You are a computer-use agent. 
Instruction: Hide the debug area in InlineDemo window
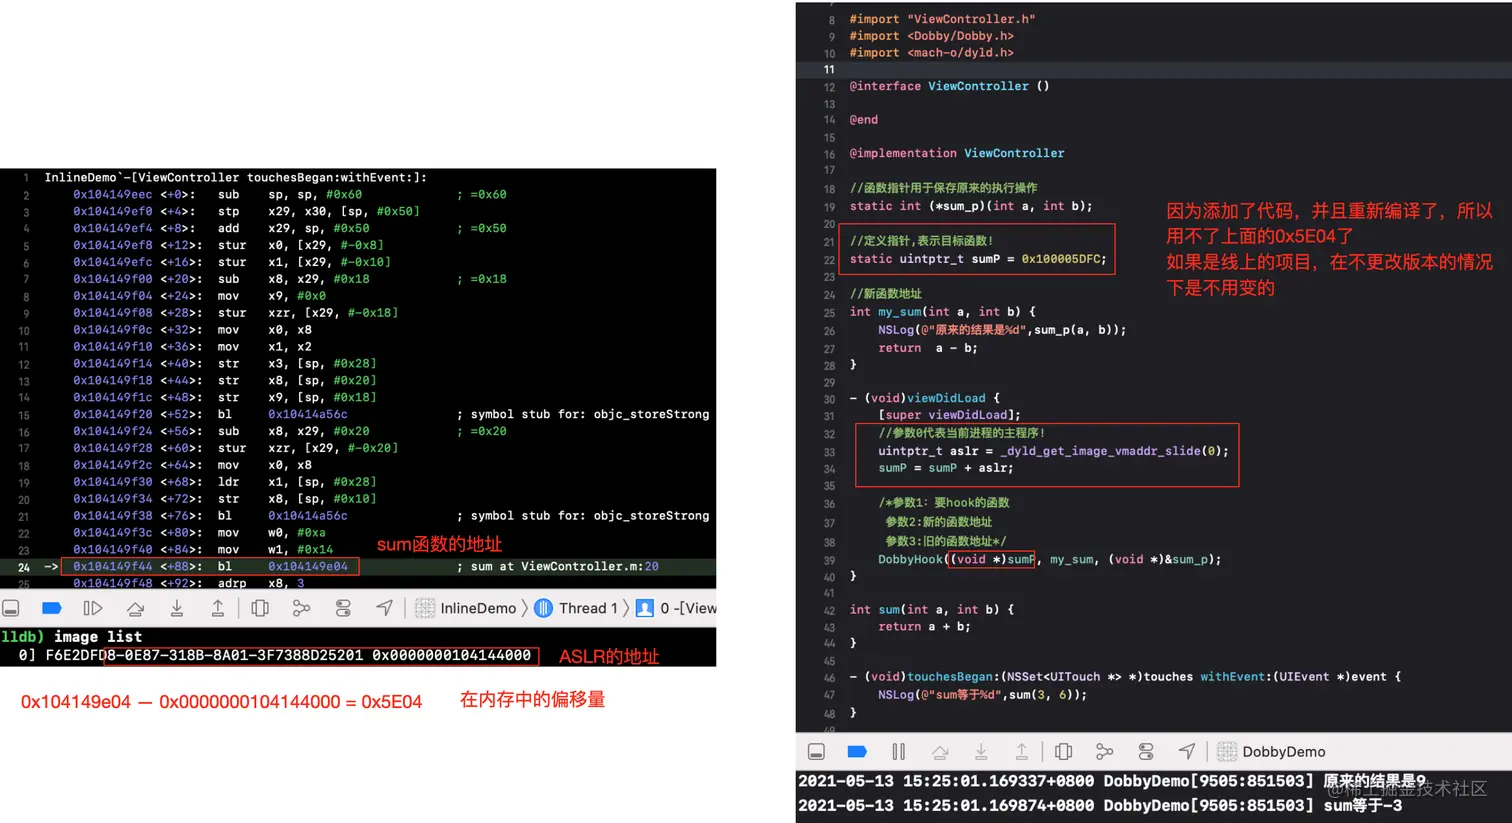point(11,608)
